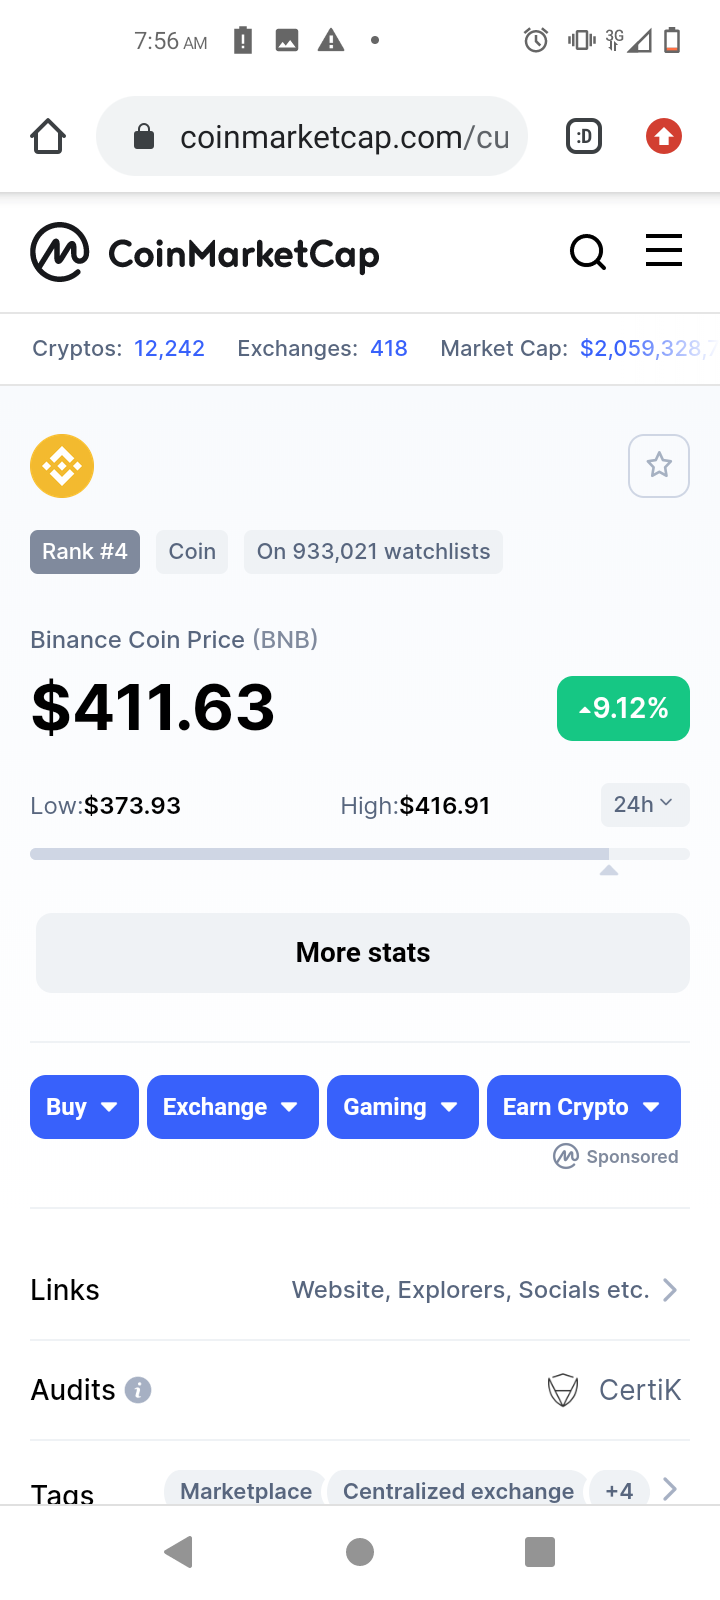Screen dimensions: 720x1600
Task: Expand the Exchange dropdown
Action: coord(232,1107)
